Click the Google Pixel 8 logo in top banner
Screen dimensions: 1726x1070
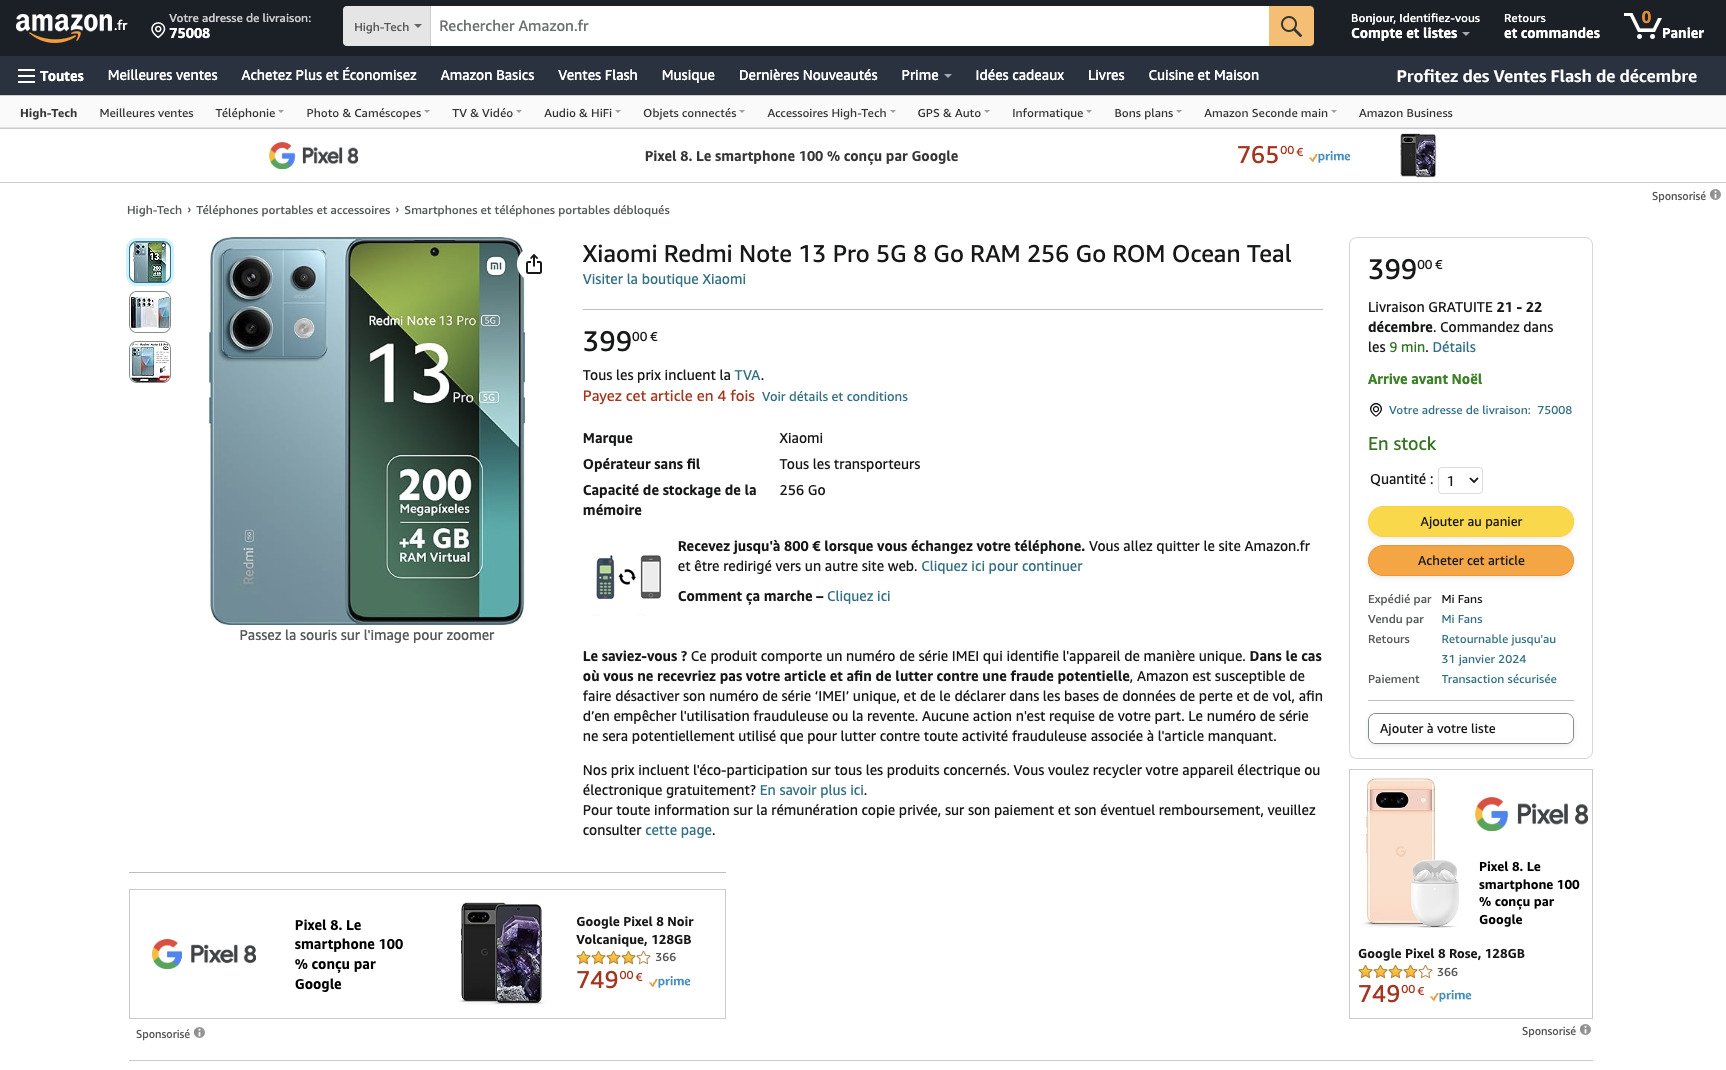pos(314,156)
